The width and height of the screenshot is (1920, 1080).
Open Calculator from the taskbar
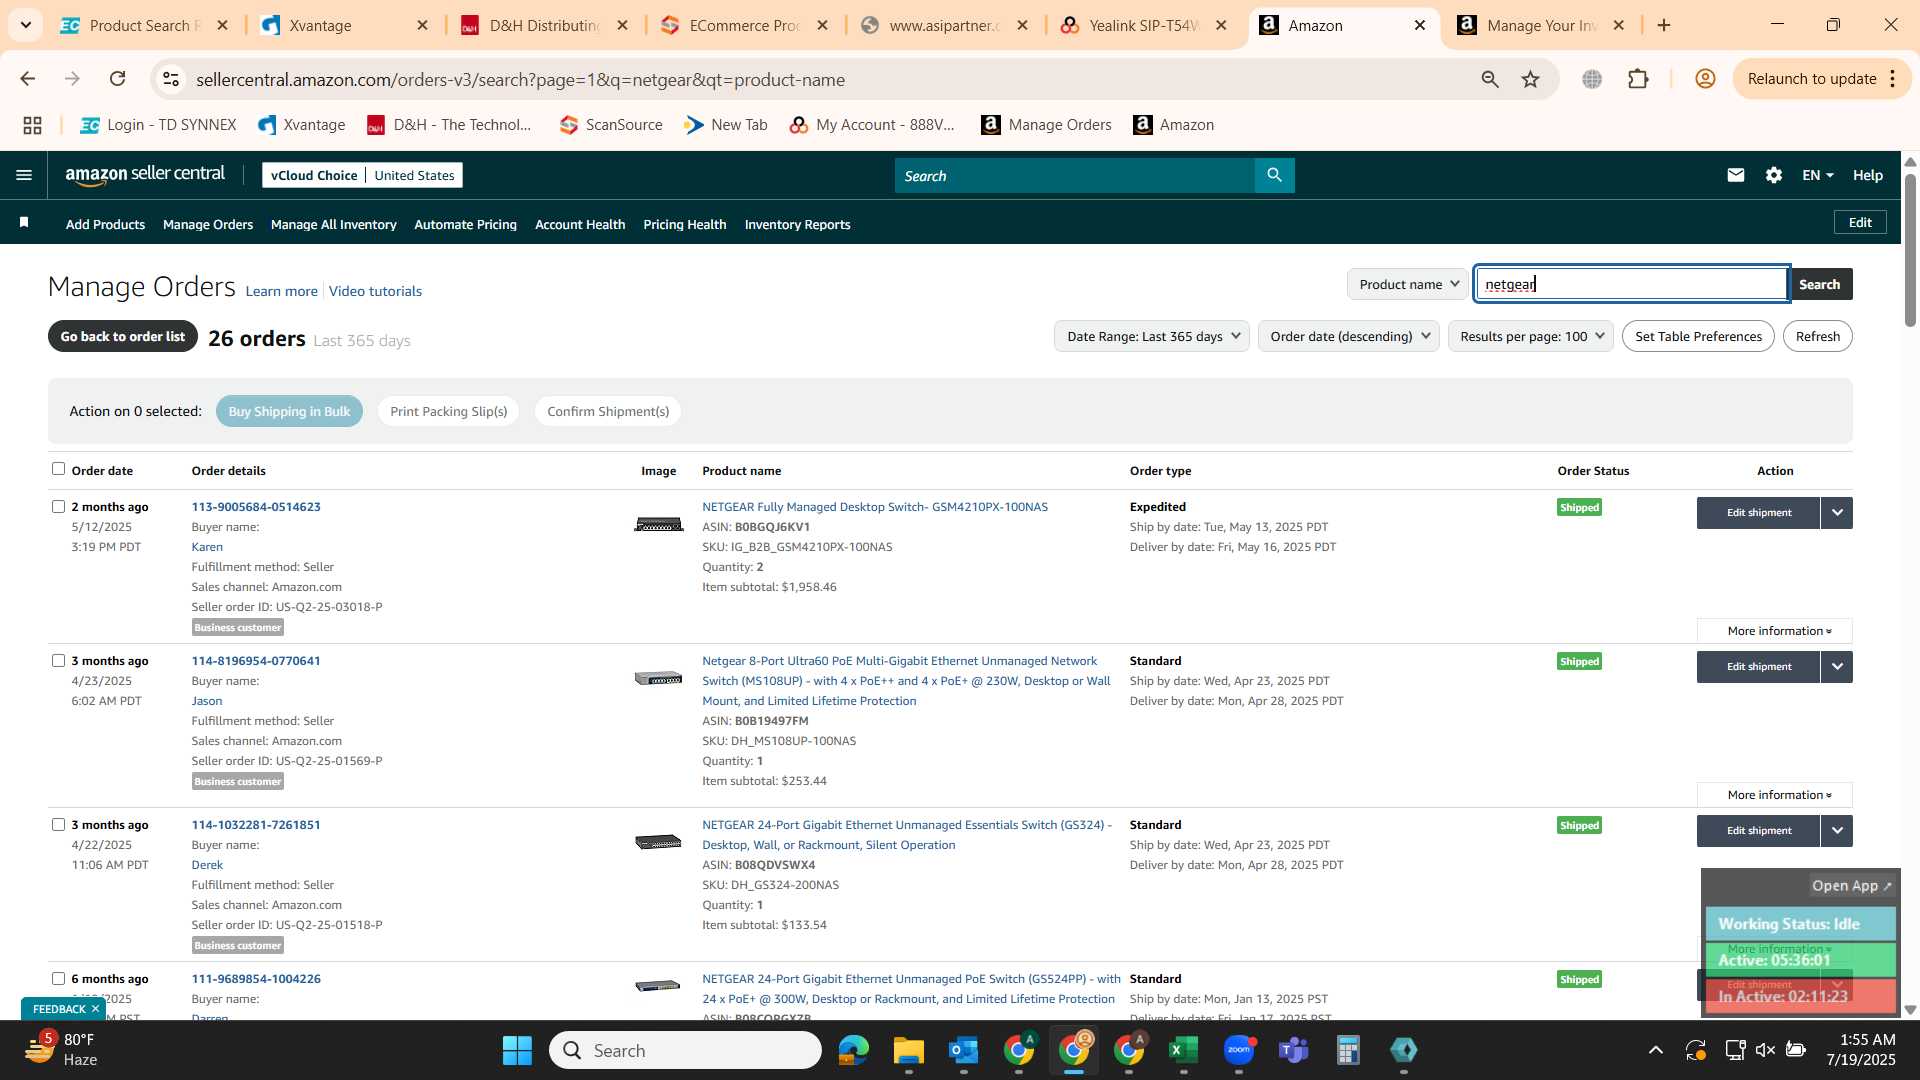1348,1050
